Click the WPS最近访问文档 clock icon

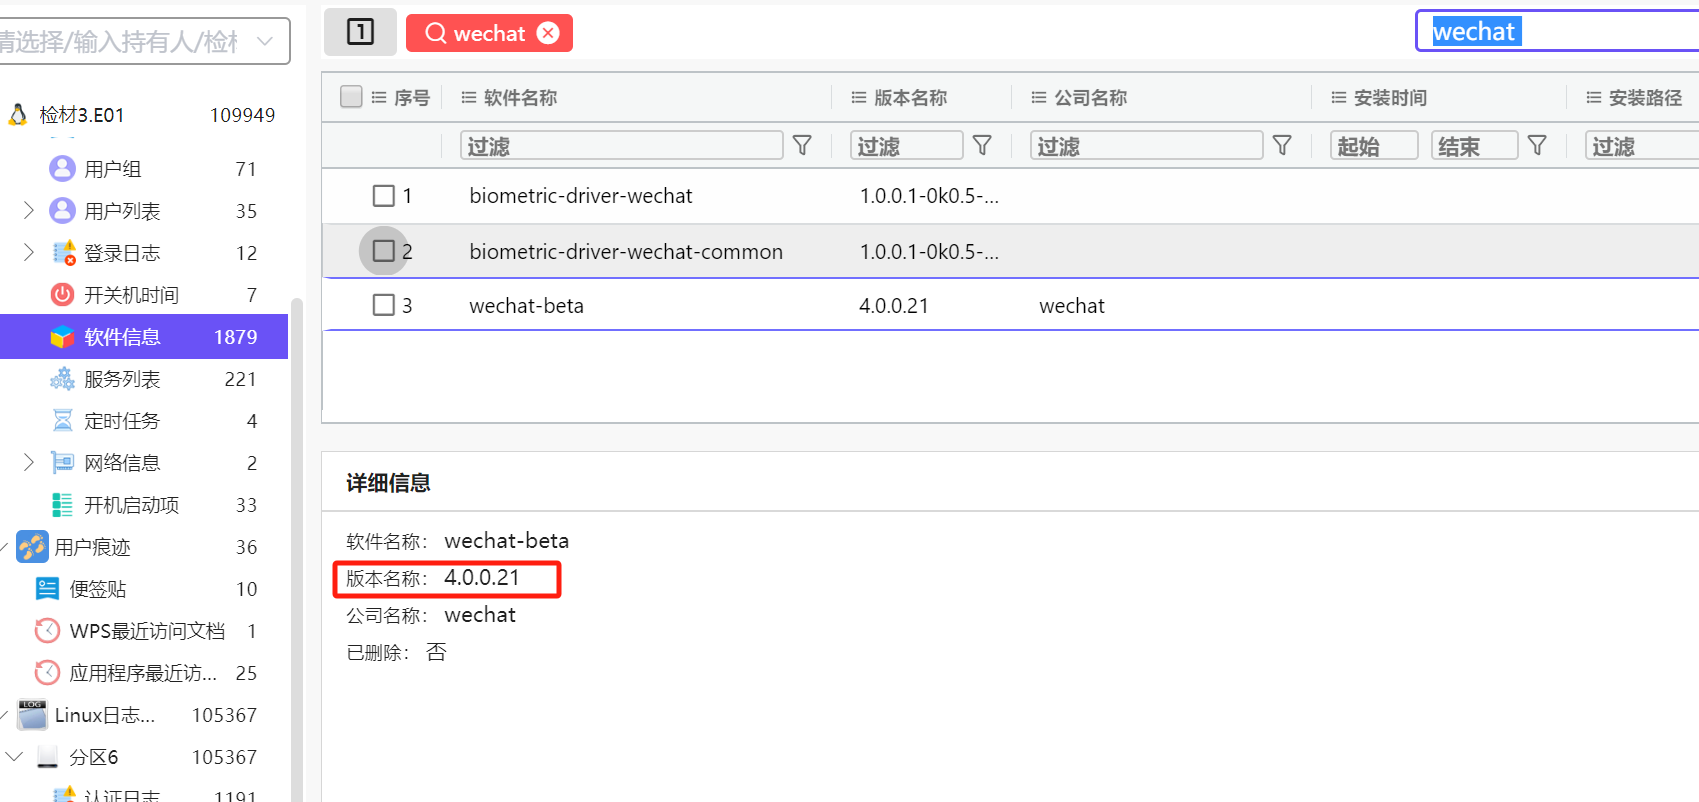pos(47,631)
